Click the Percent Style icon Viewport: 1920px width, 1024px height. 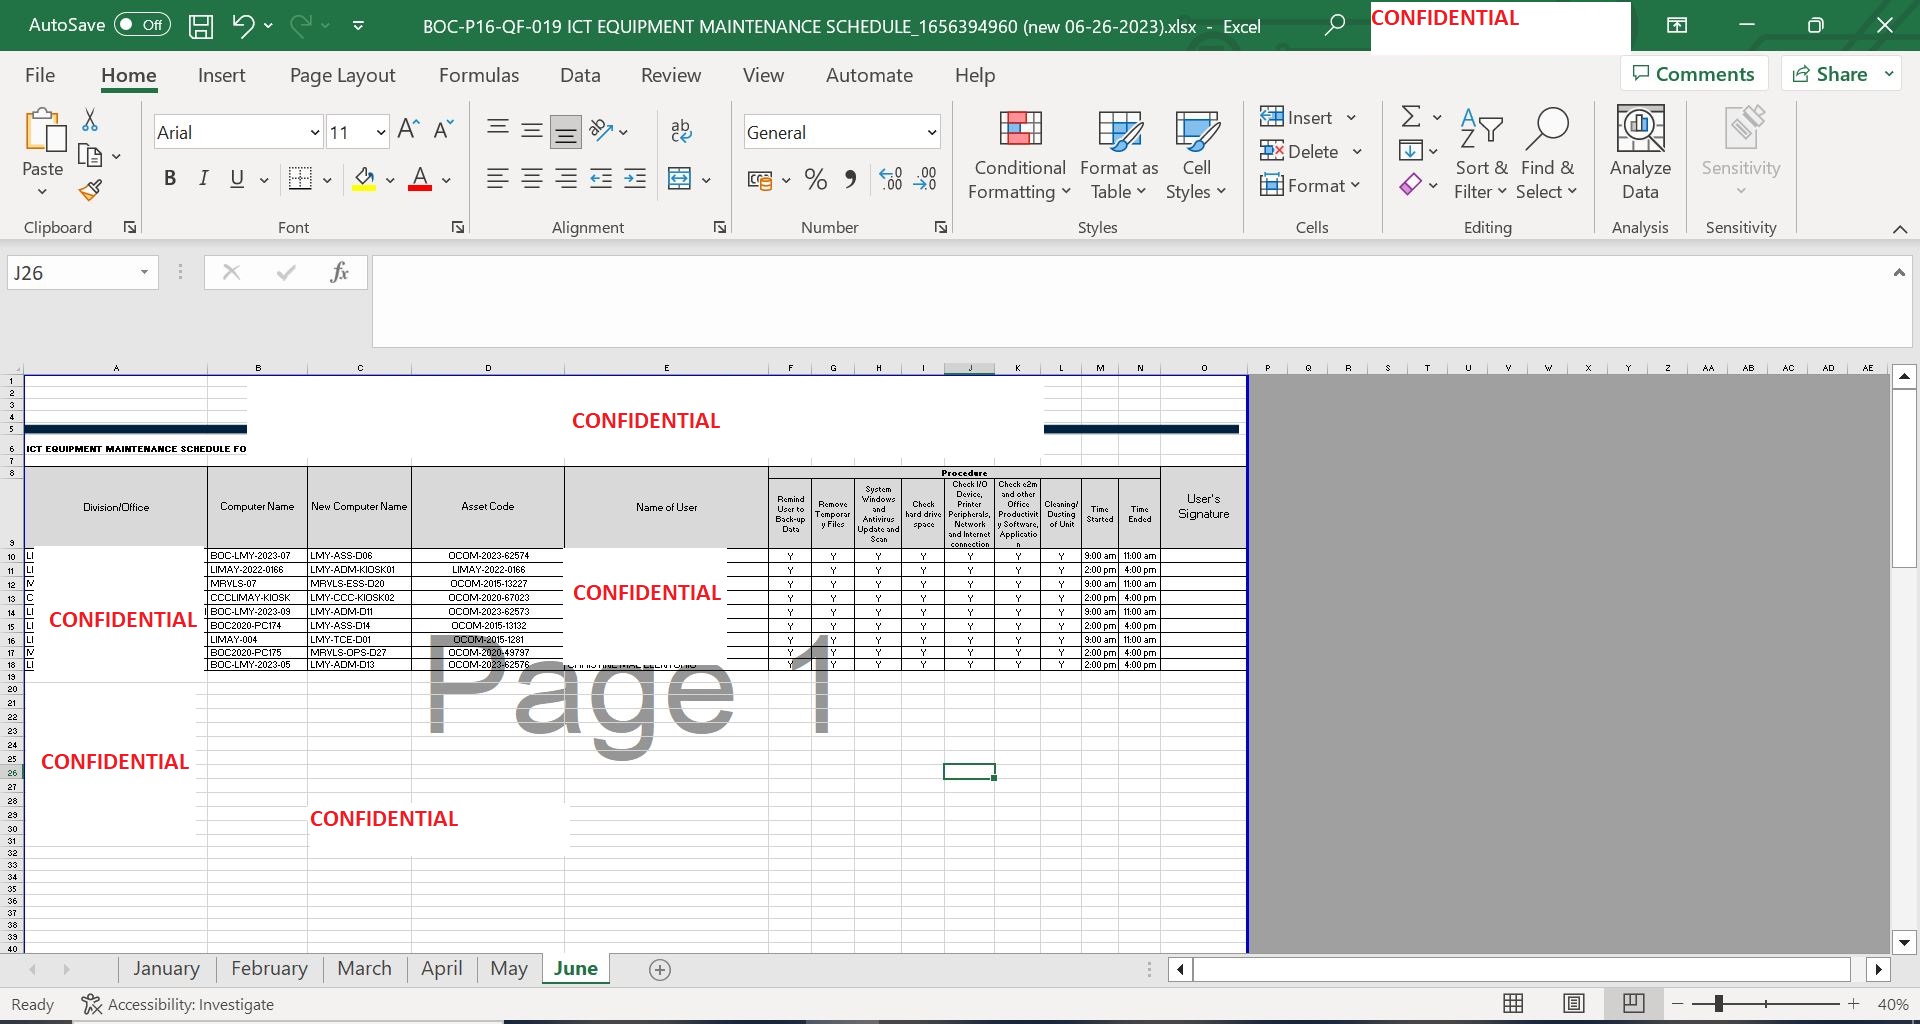816,180
